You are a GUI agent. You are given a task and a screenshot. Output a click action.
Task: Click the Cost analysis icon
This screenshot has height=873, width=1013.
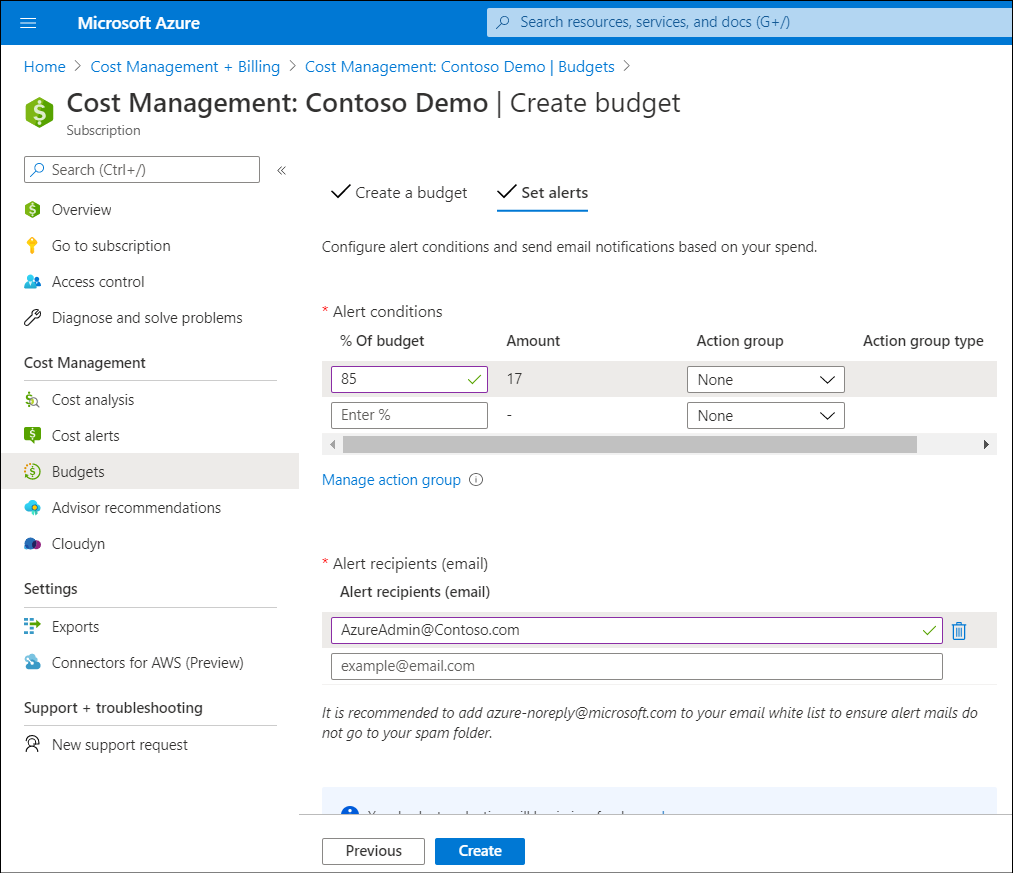[32, 400]
